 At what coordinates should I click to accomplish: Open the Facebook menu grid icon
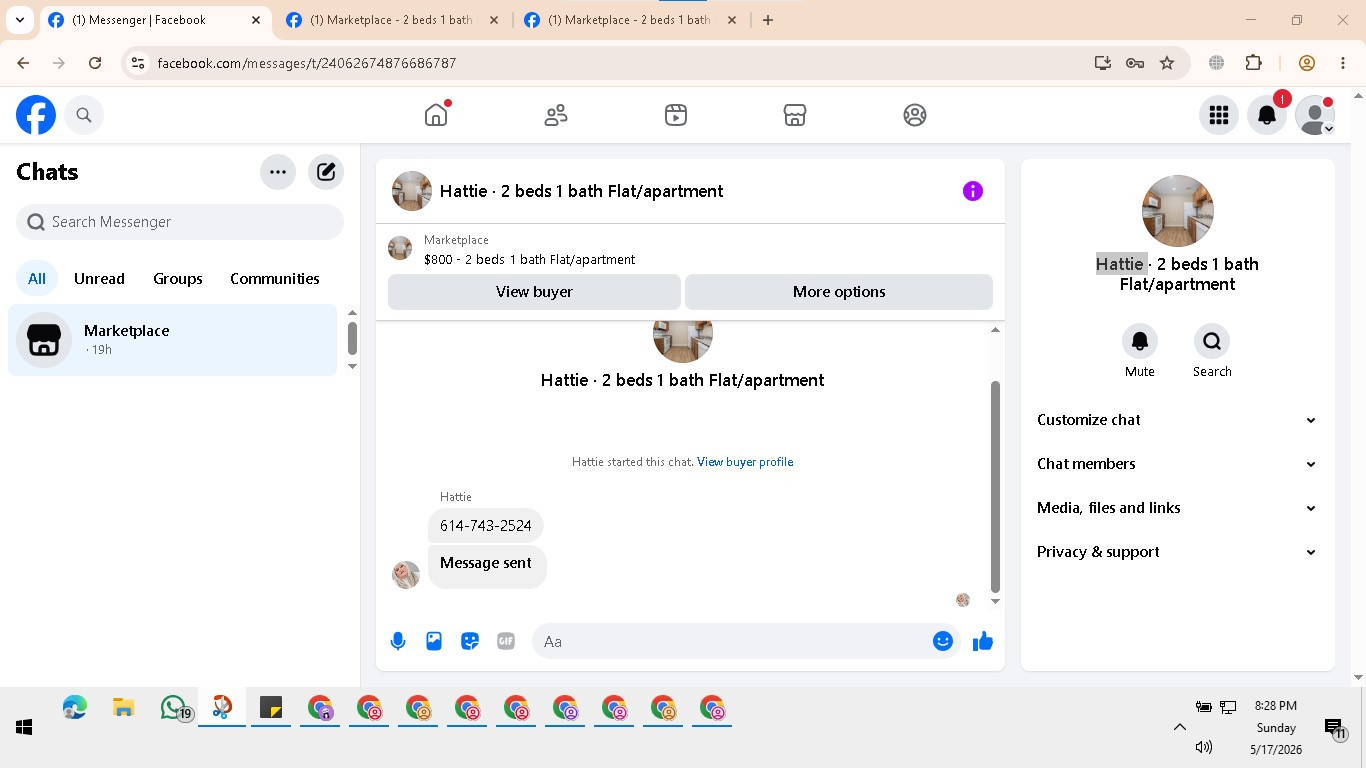tap(1219, 115)
